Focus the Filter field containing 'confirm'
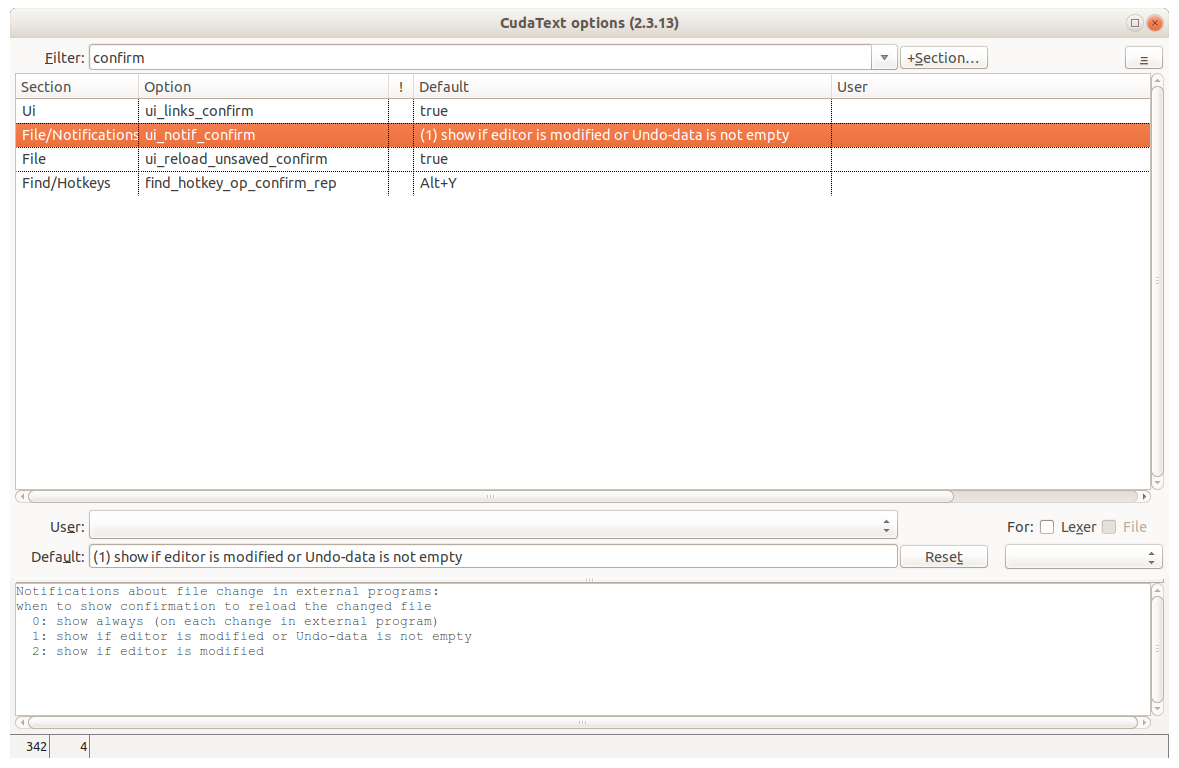Viewport: 1179px width, 768px height. coord(480,58)
